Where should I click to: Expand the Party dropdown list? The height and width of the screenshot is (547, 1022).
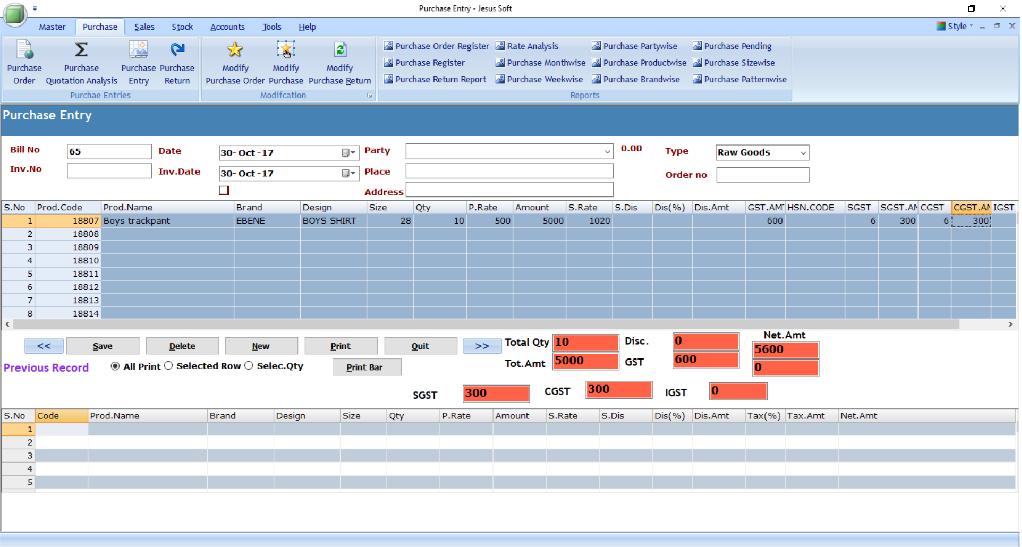607,152
